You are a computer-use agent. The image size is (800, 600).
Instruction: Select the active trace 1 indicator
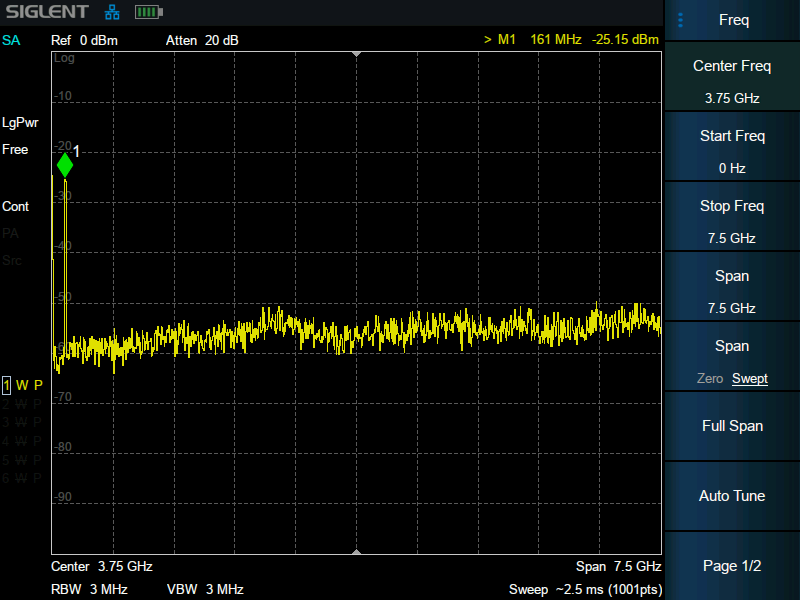point(8,385)
